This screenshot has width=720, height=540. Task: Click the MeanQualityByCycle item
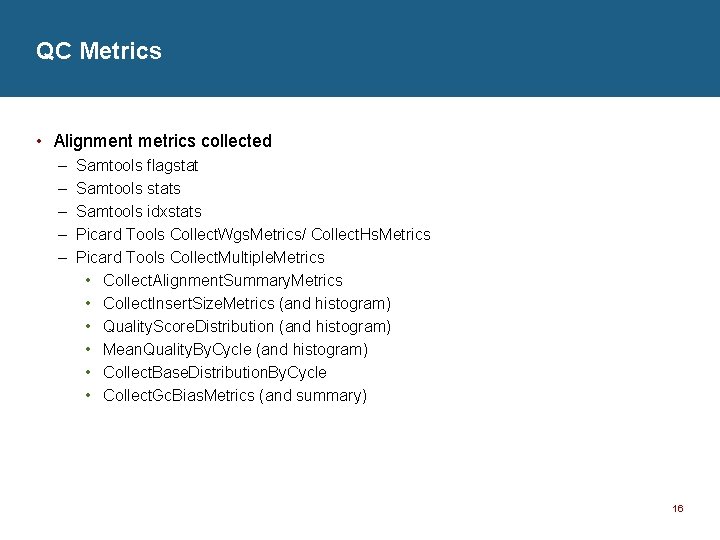tap(236, 349)
